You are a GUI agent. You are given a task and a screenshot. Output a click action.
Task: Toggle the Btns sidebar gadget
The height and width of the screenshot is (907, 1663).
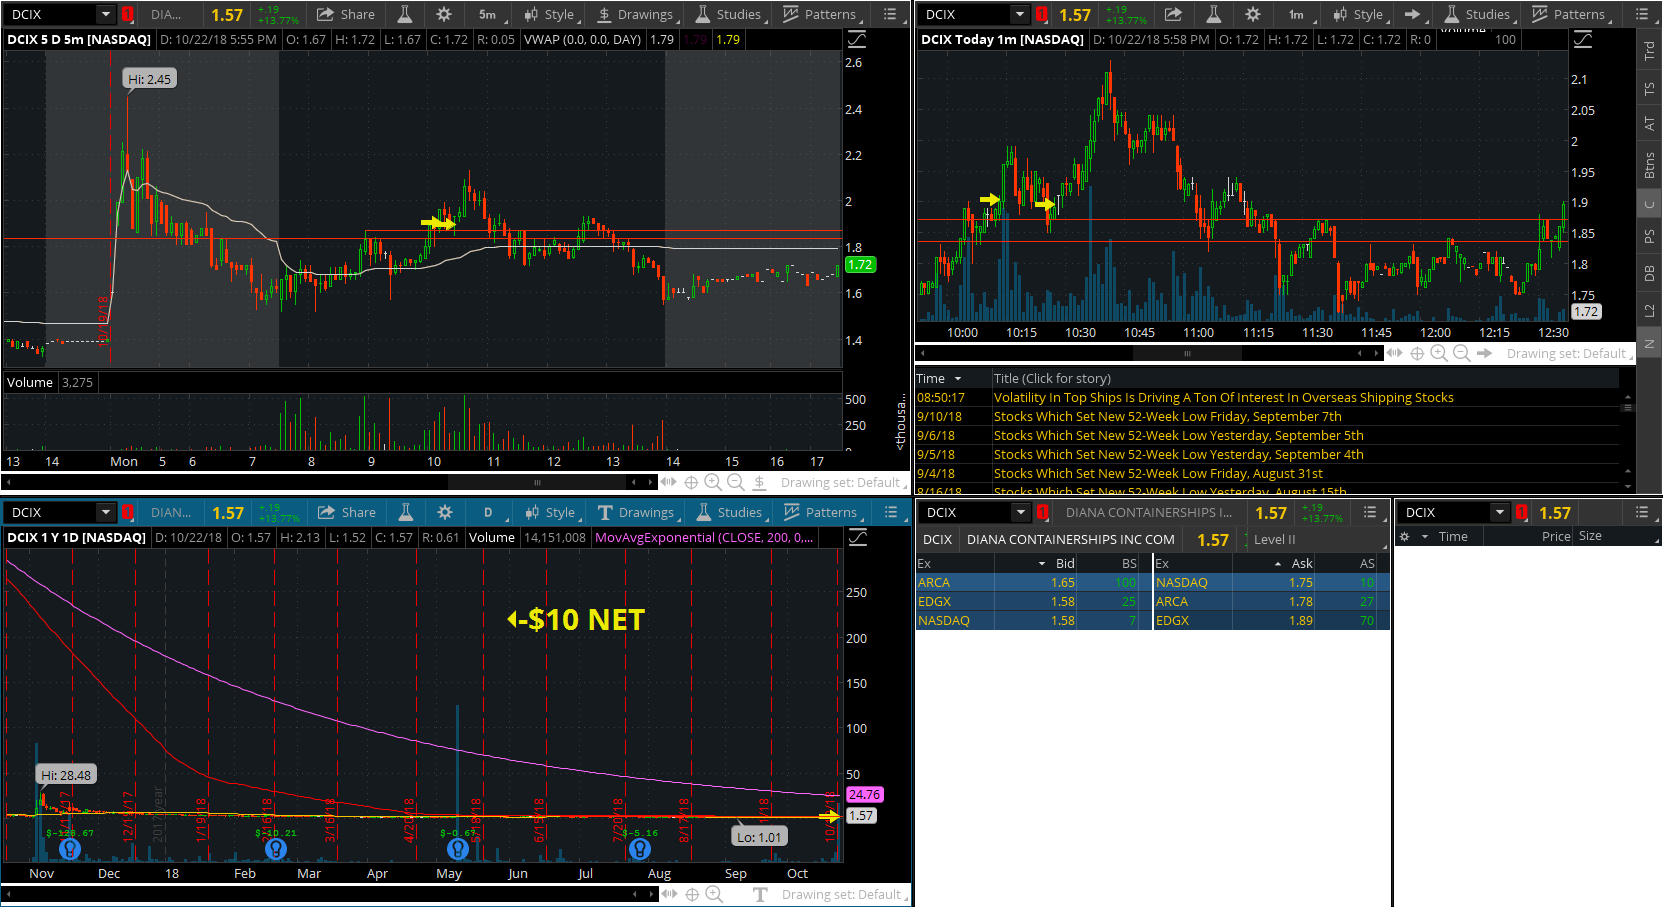click(1650, 165)
